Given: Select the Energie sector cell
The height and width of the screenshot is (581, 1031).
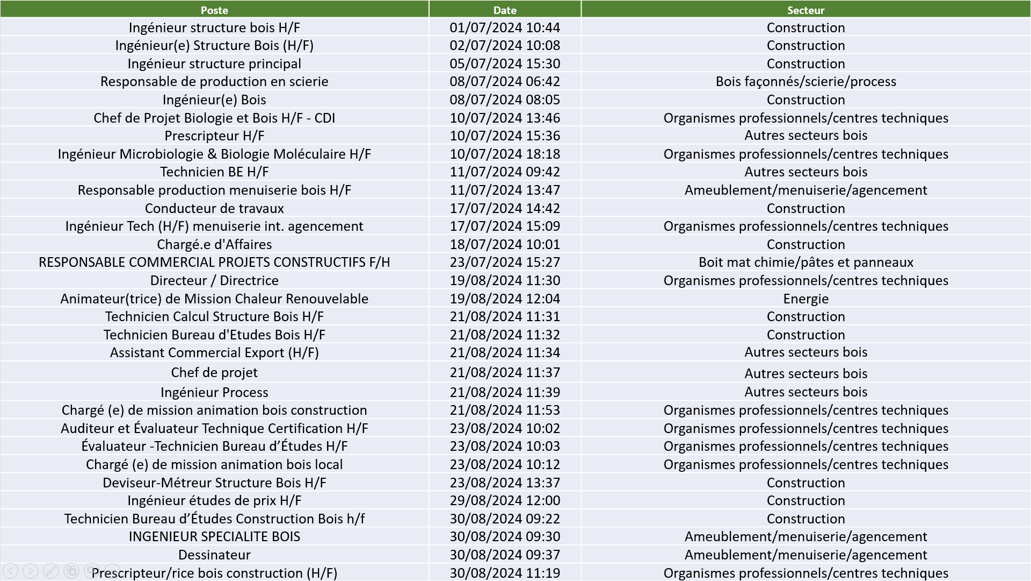Looking at the screenshot, I should (805, 298).
